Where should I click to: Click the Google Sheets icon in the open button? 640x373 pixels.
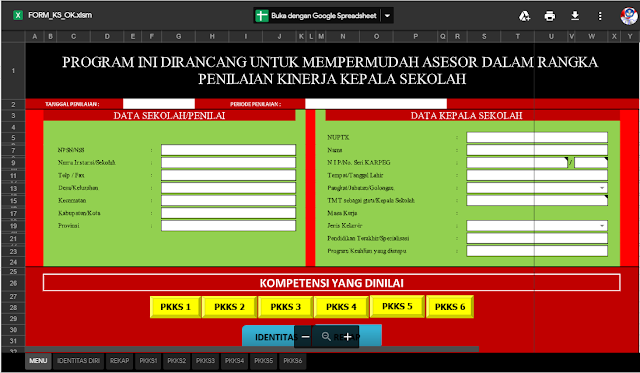point(262,16)
